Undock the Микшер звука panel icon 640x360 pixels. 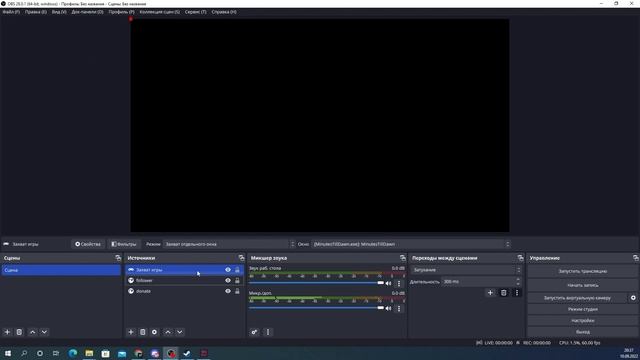coord(402,258)
